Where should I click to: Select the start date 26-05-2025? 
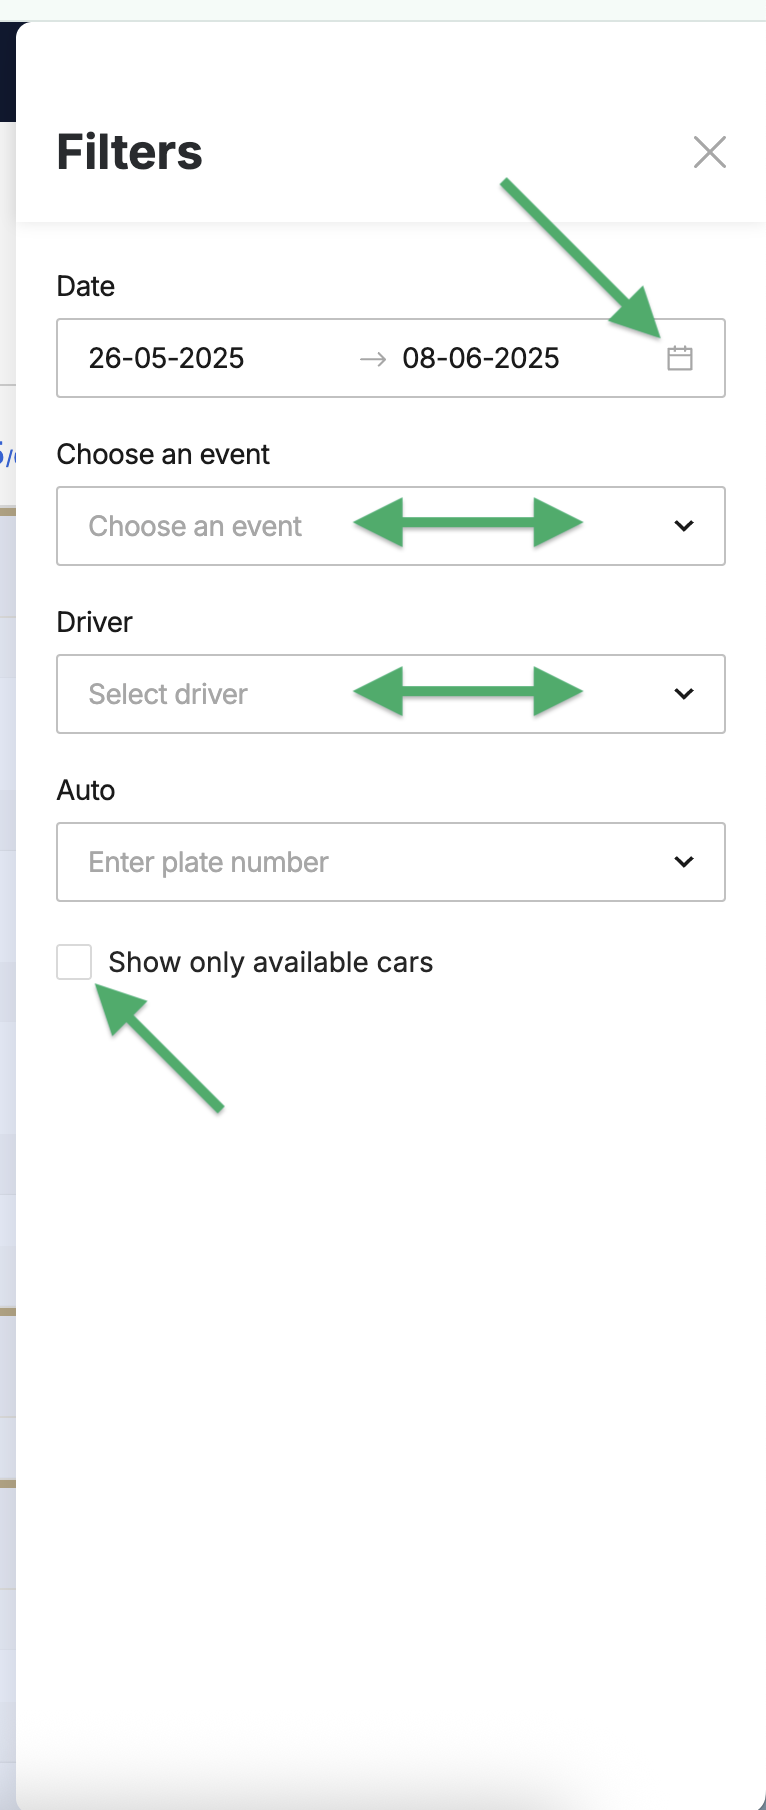pos(166,358)
